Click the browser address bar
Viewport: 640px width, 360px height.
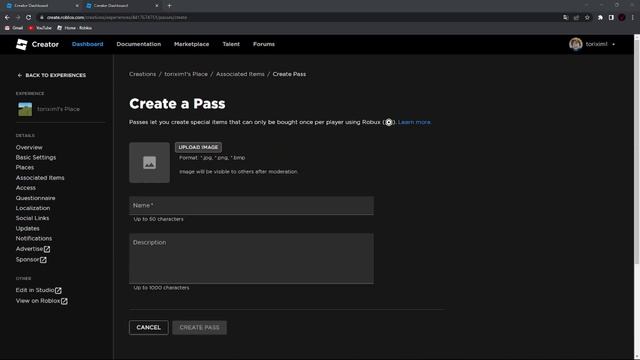300,18
